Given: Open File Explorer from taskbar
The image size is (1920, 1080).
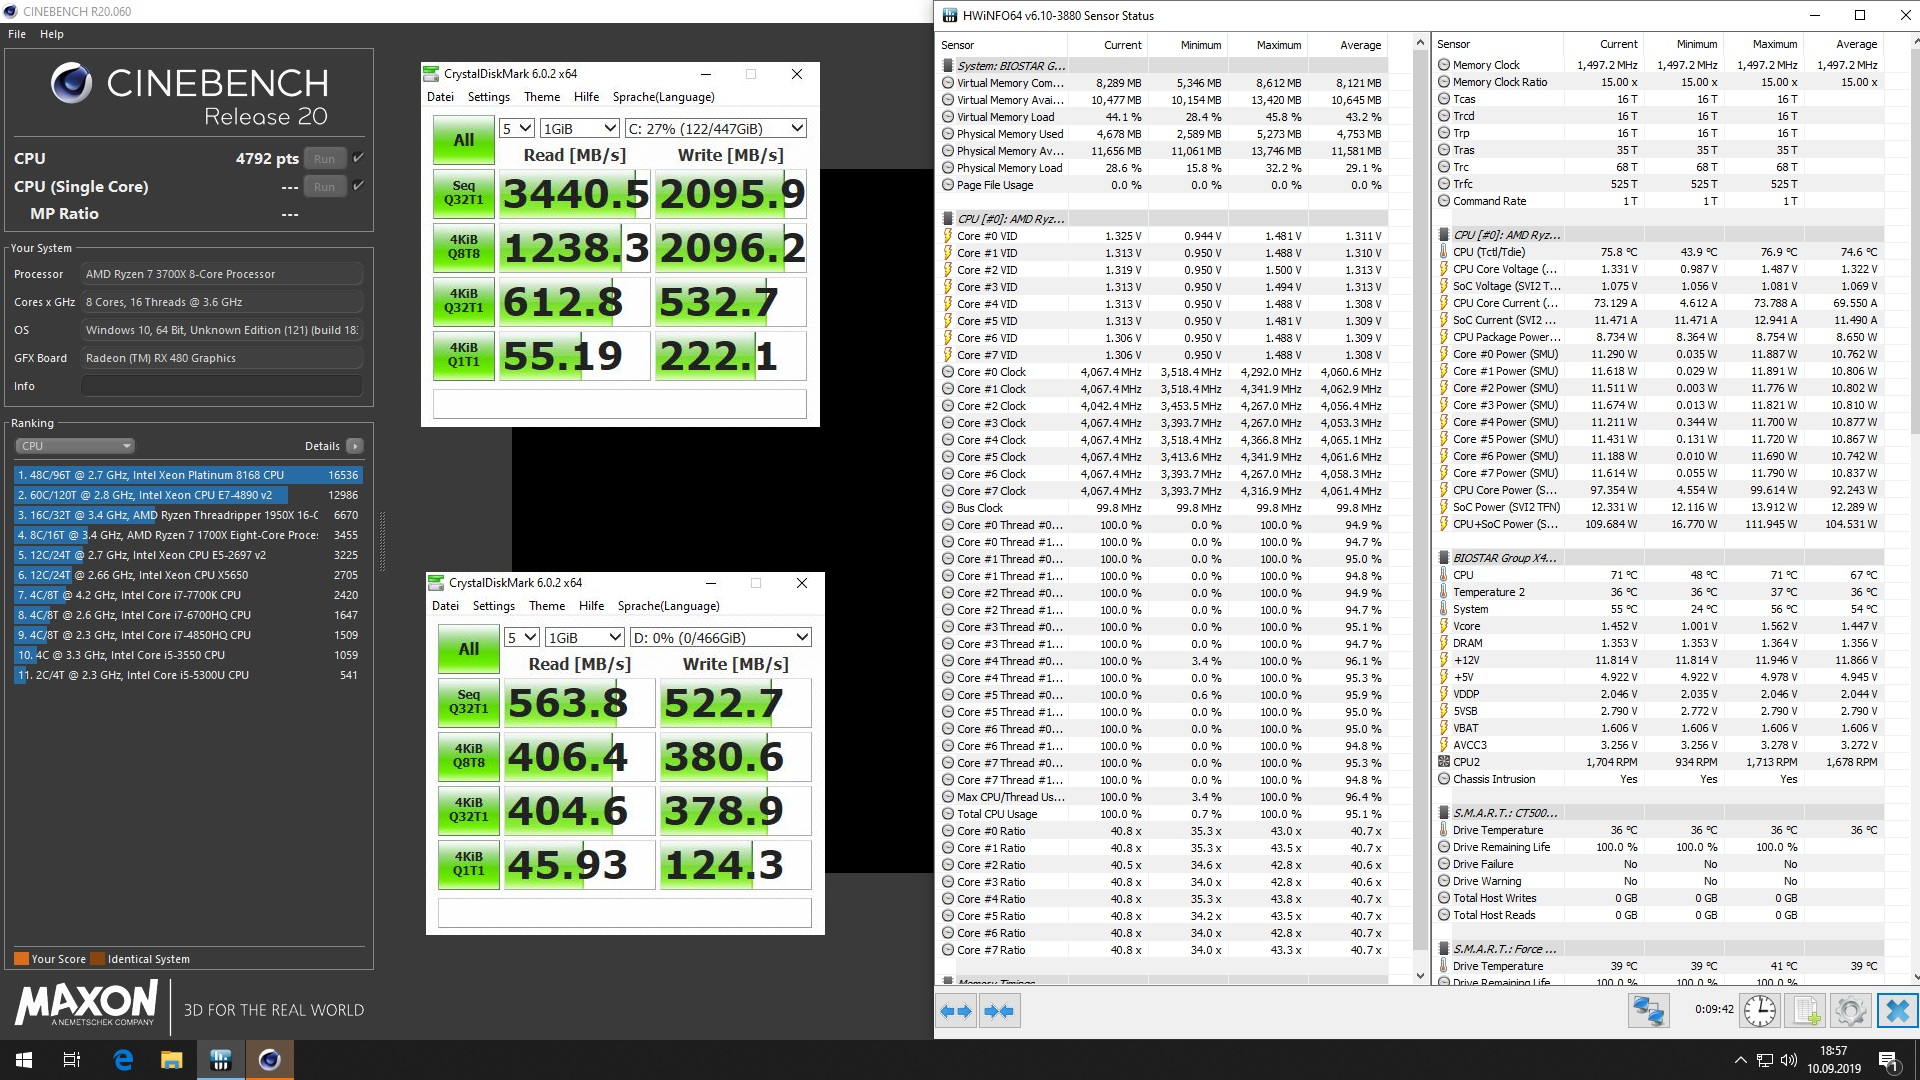Looking at the screenshot, I should [x=172, y=1060].
